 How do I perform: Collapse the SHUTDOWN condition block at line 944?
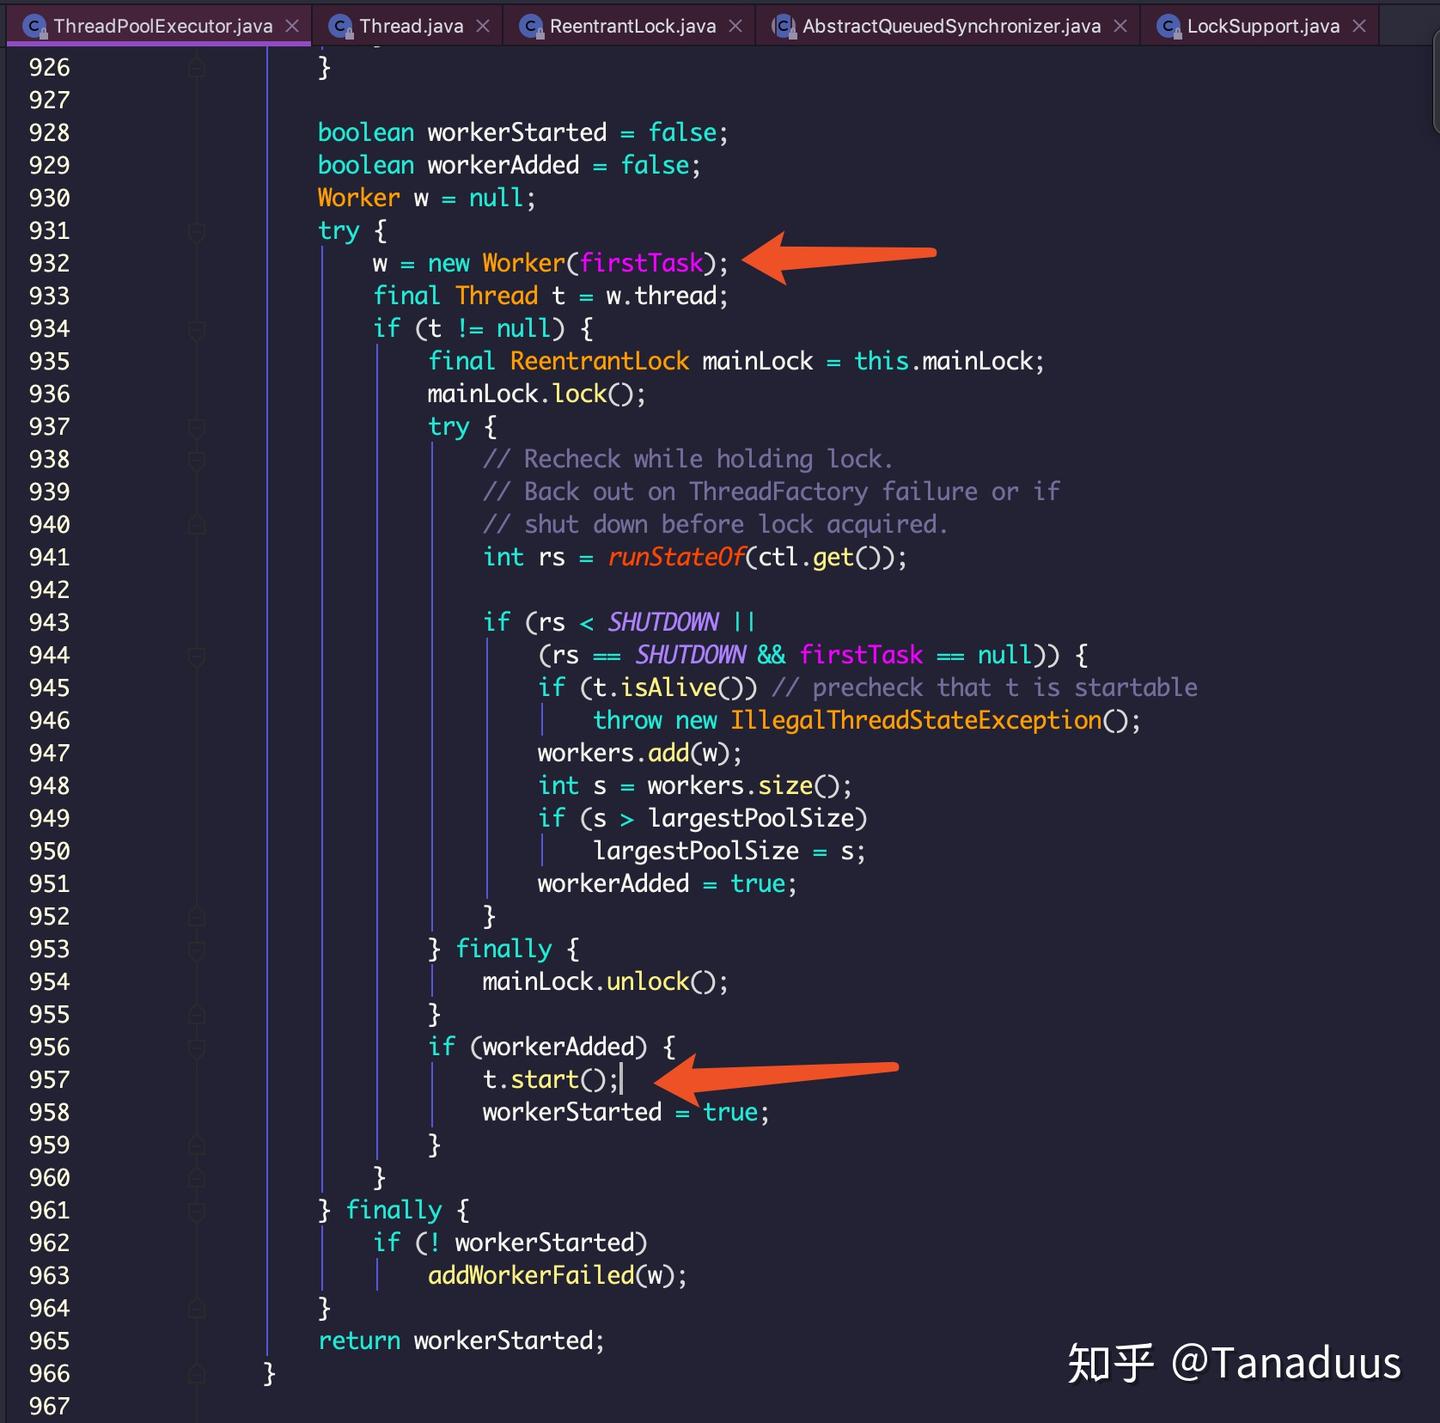[x=197, y=656]
